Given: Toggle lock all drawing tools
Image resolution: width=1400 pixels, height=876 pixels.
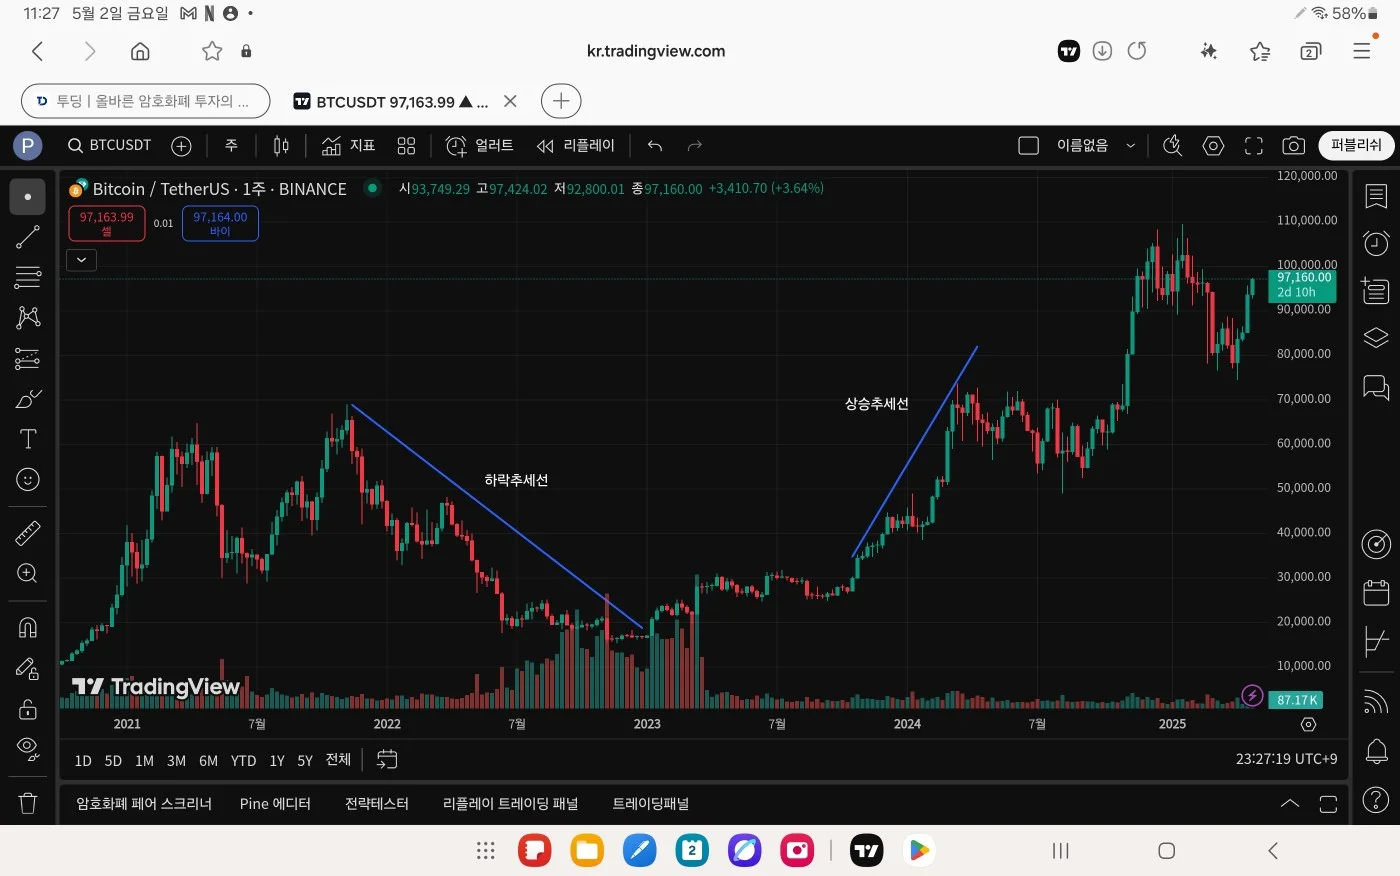Looking at the screenshot, I should (x=28, y=709).
